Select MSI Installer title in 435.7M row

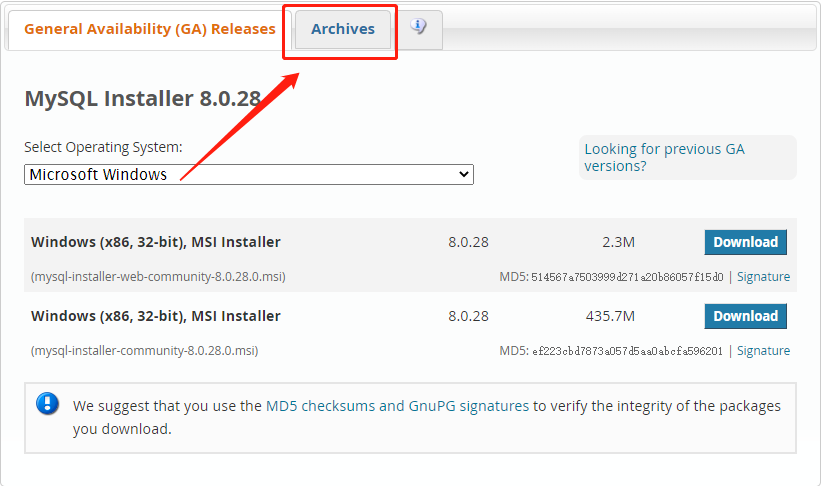coord(156,316)
